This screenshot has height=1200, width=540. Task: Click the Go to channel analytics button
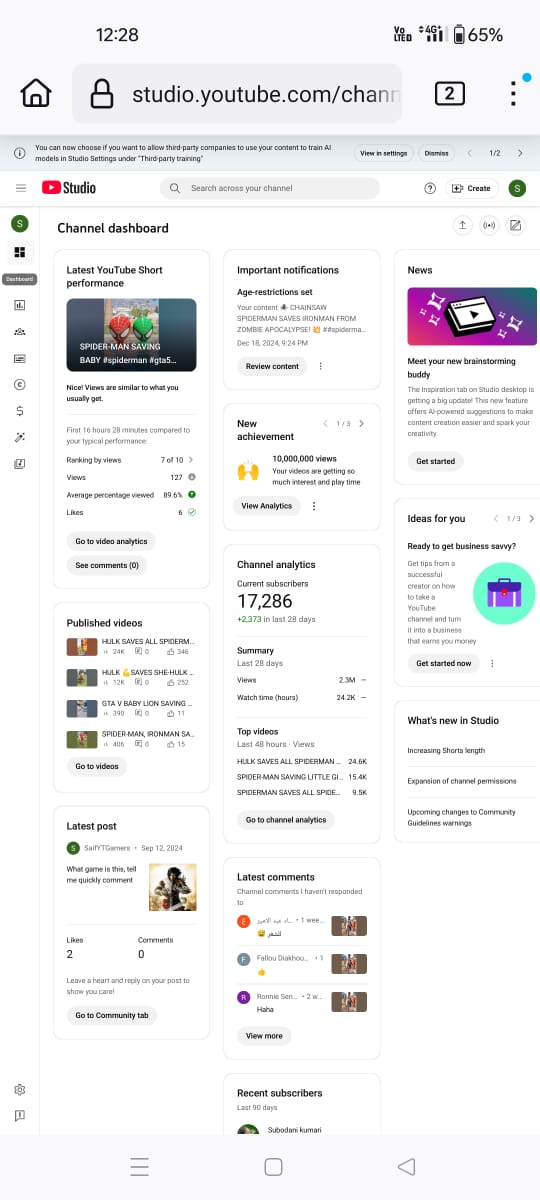286,820
